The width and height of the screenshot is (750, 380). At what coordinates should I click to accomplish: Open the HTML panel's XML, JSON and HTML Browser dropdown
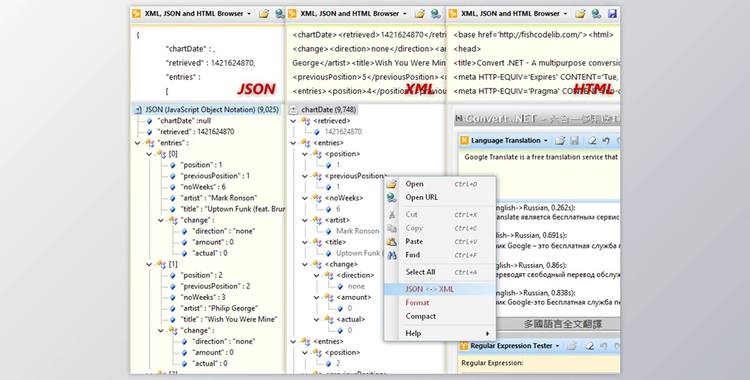(565, 14)
